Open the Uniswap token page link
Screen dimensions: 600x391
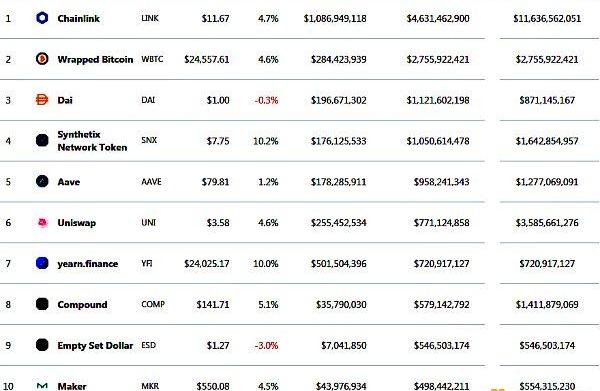click(77, 223)
